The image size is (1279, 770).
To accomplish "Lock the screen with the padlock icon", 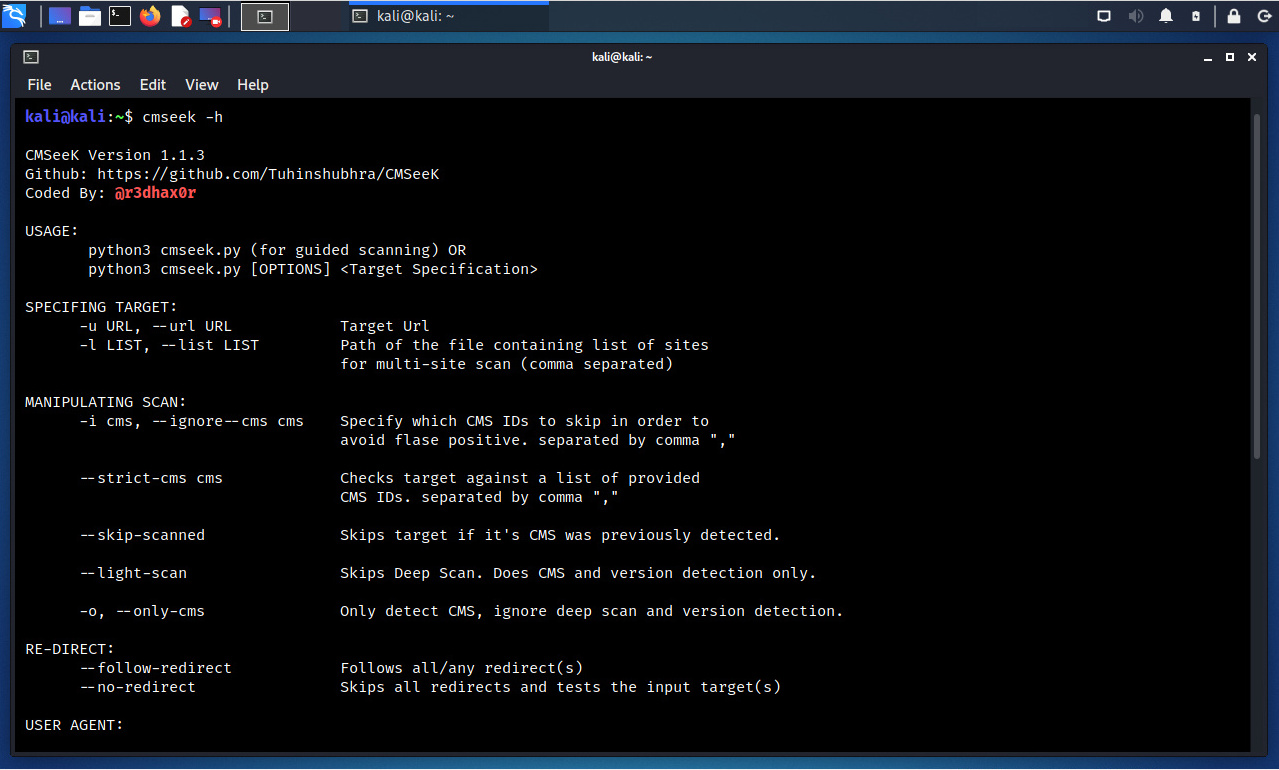I will (1234, 16).
